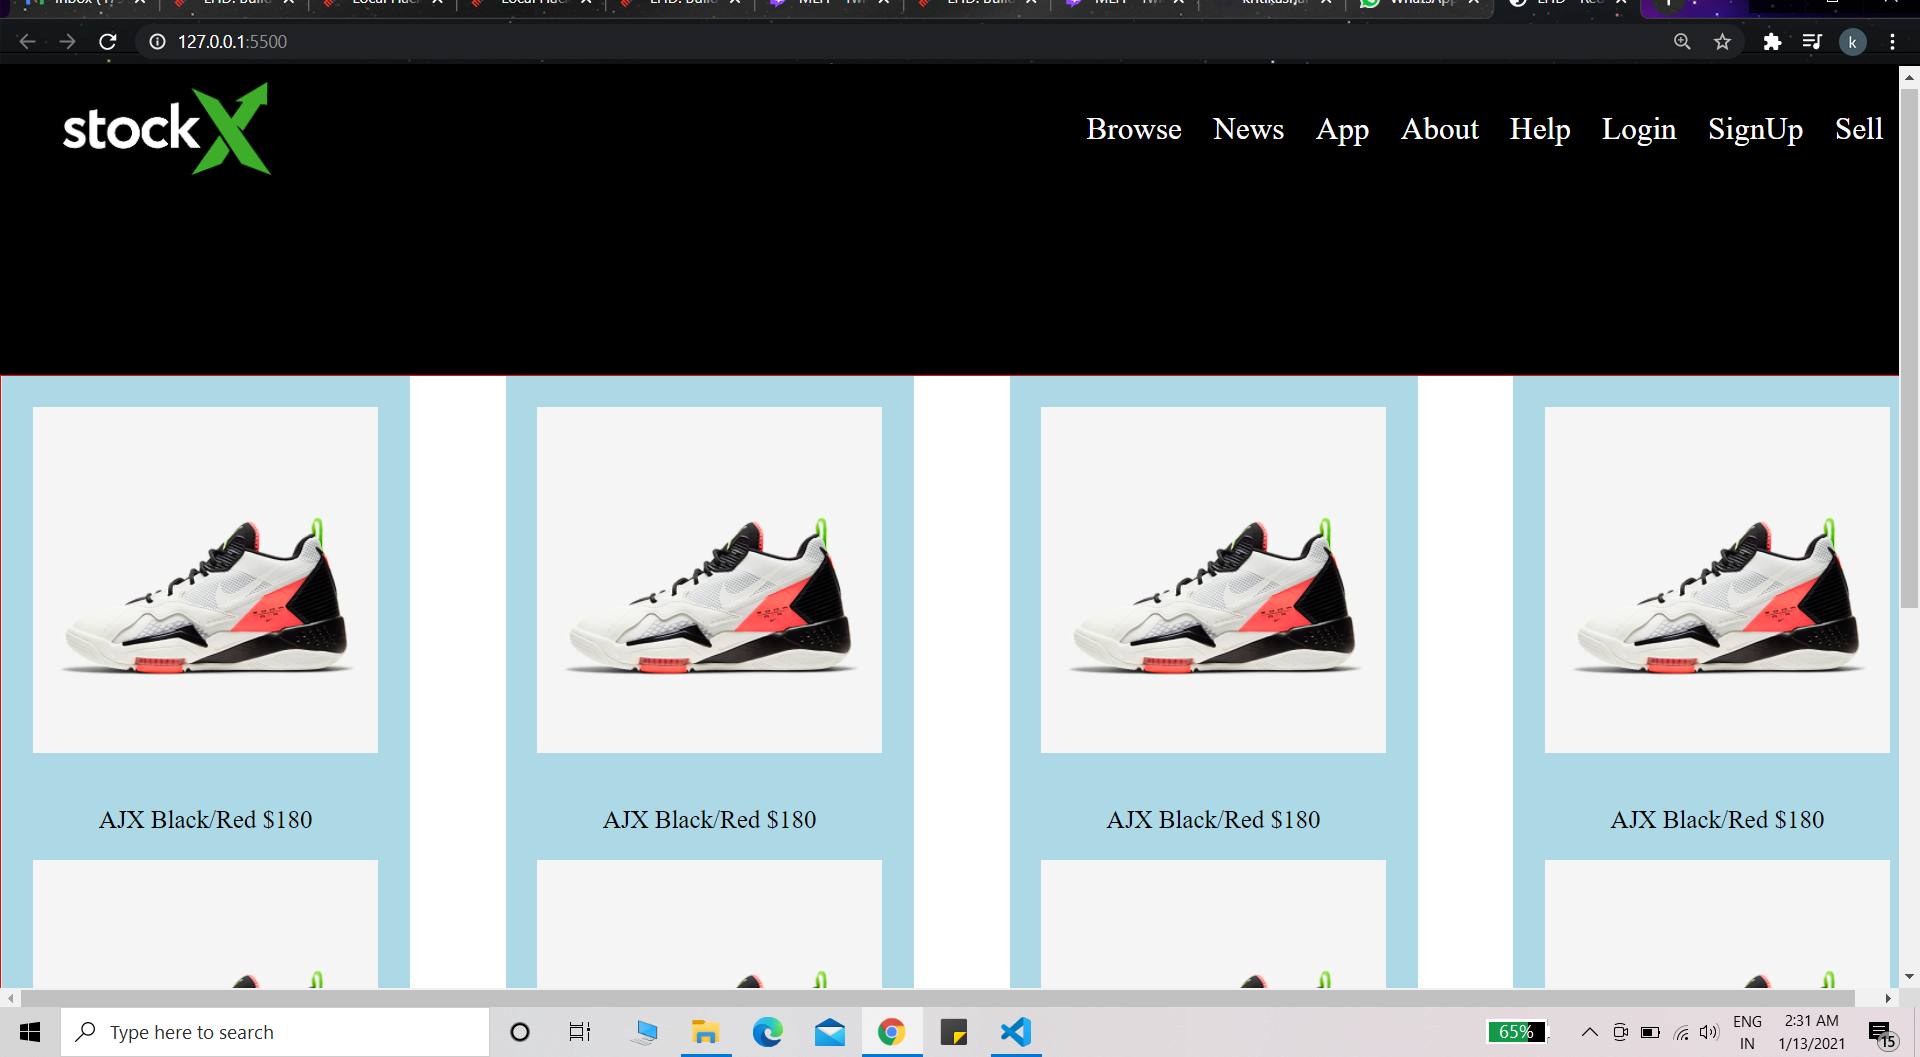
Task: Click the vertical scrollbar down arrow
Action: 1909,977
